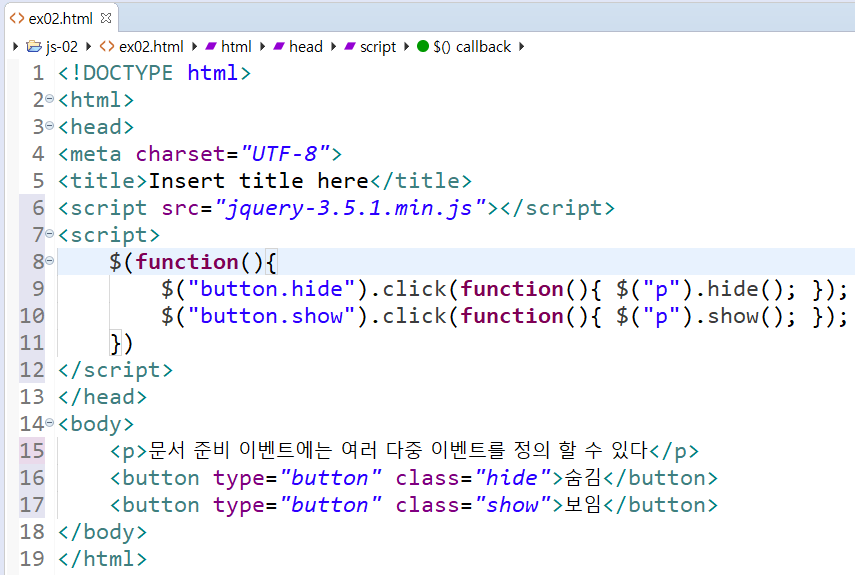Collapse the function fold marker on line 8

pyautogui.click(x=50, y=262)
